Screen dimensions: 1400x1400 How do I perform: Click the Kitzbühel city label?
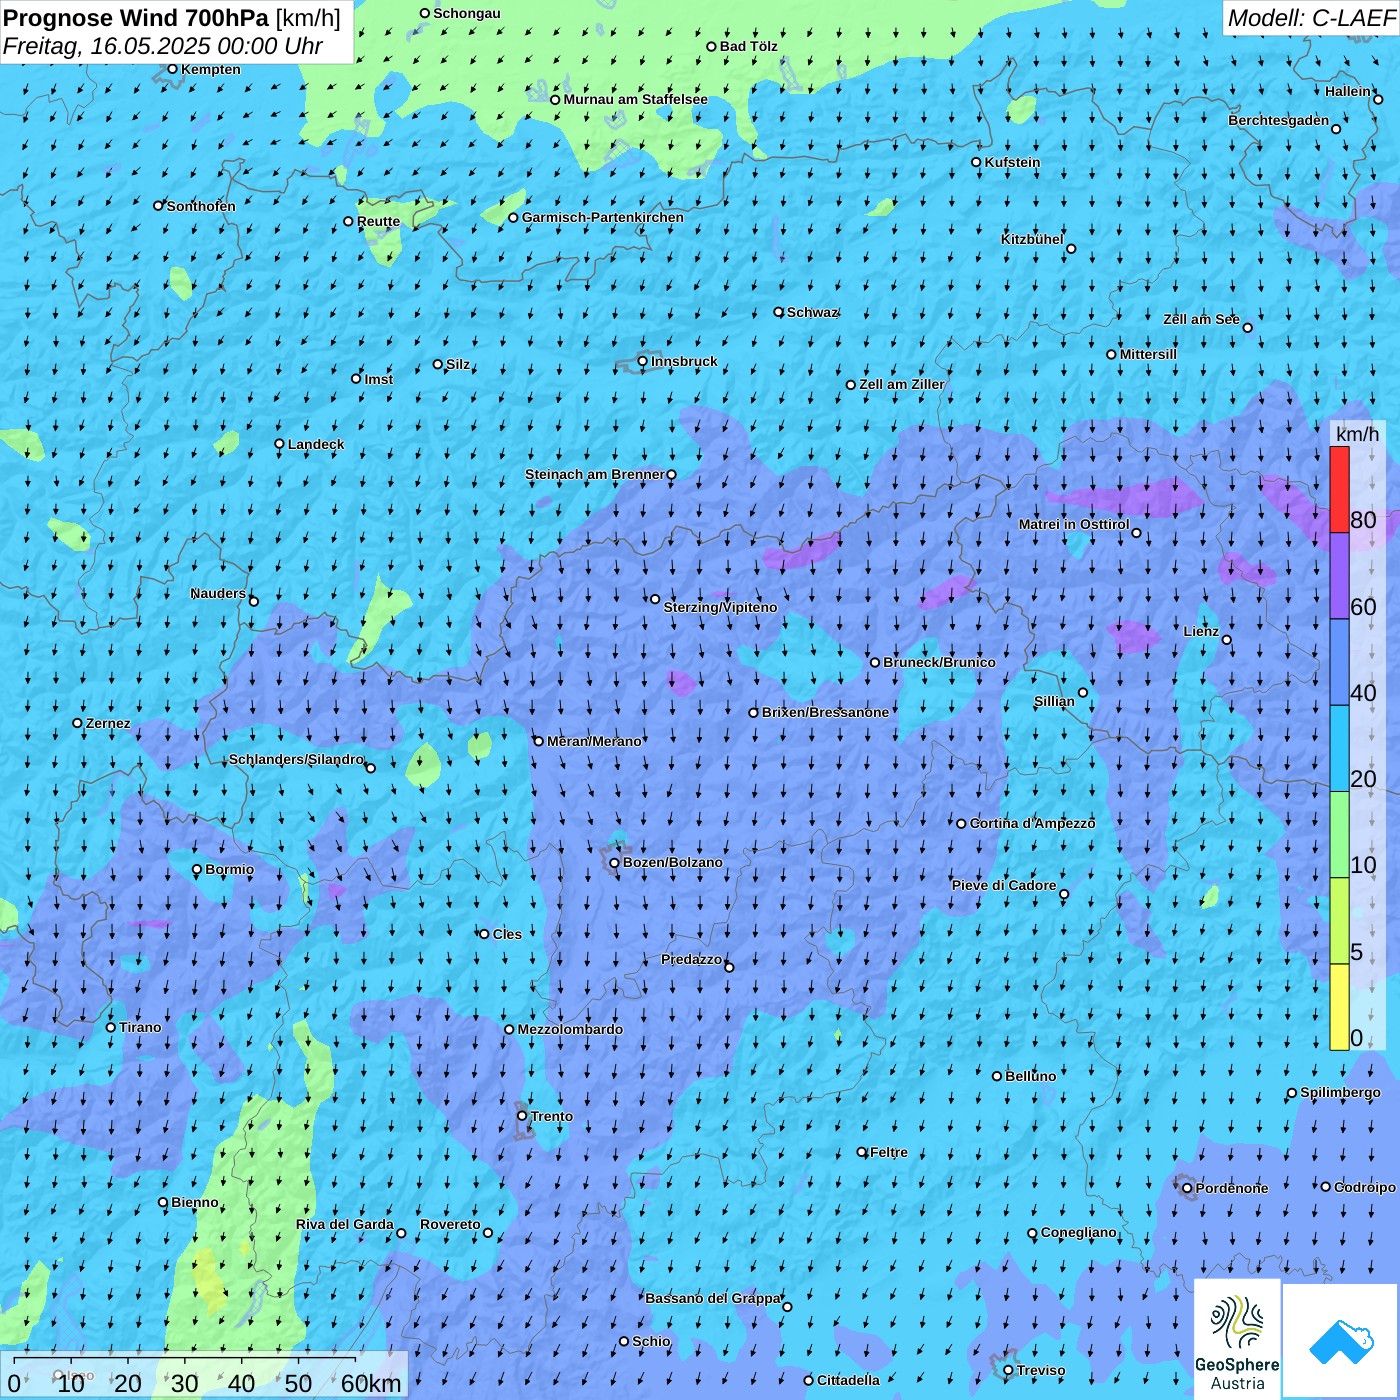coord(1032,239)
